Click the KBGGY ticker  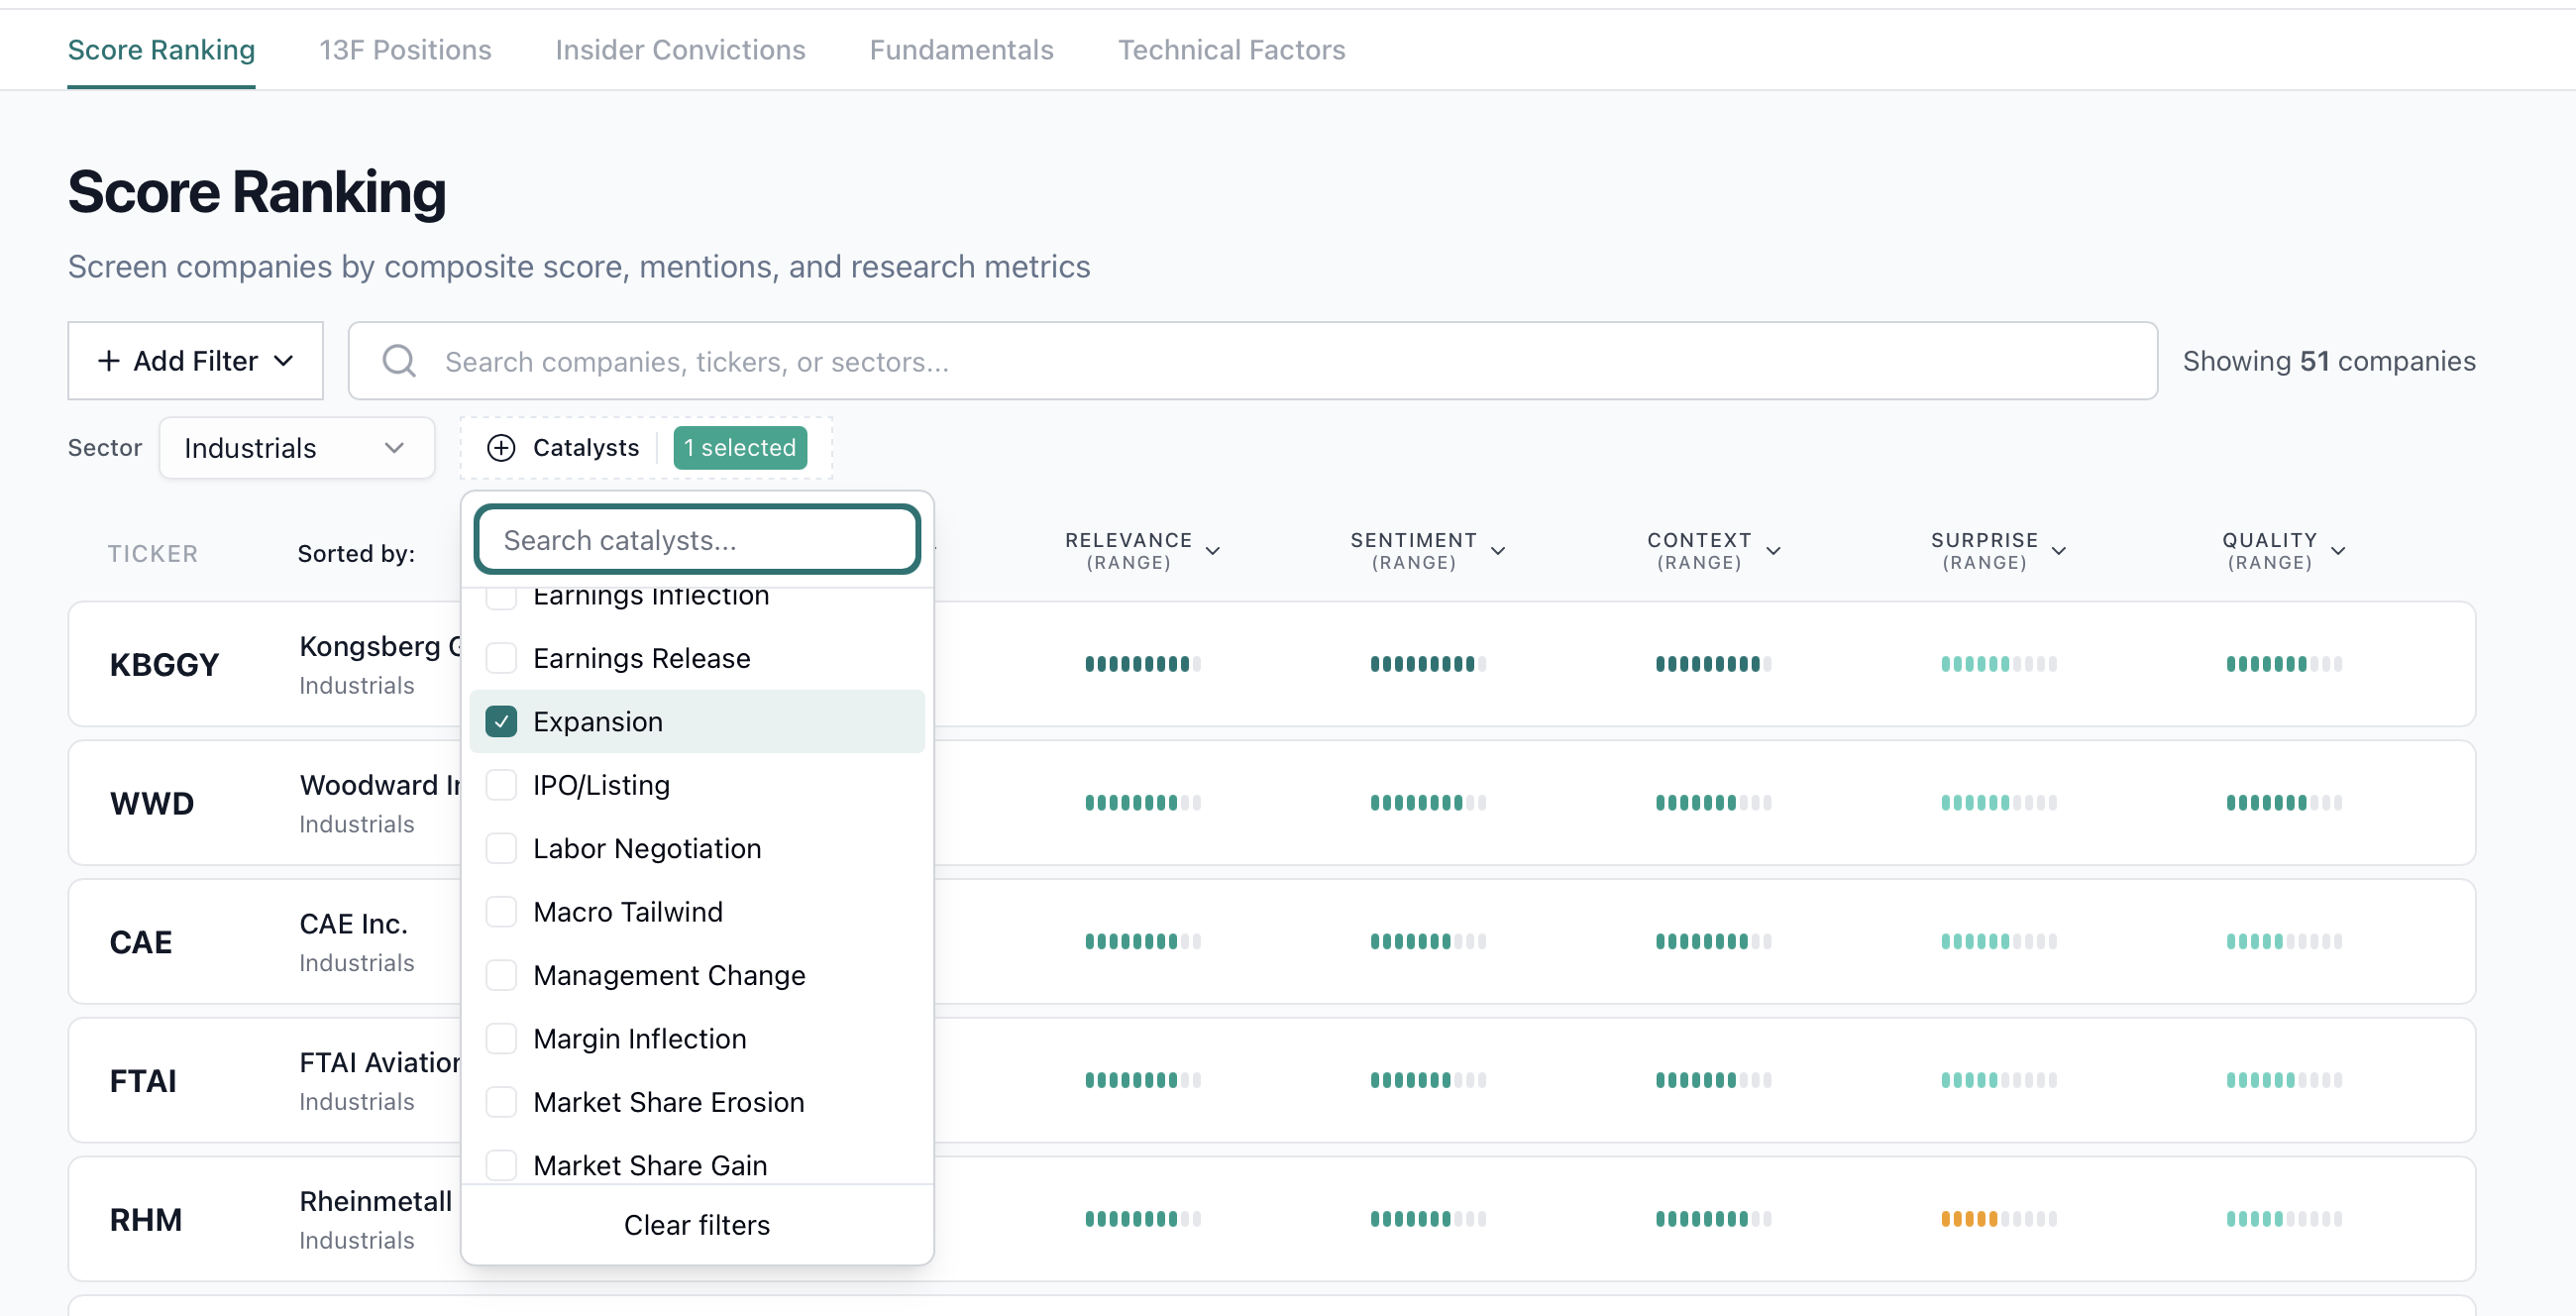coord(164,665)
